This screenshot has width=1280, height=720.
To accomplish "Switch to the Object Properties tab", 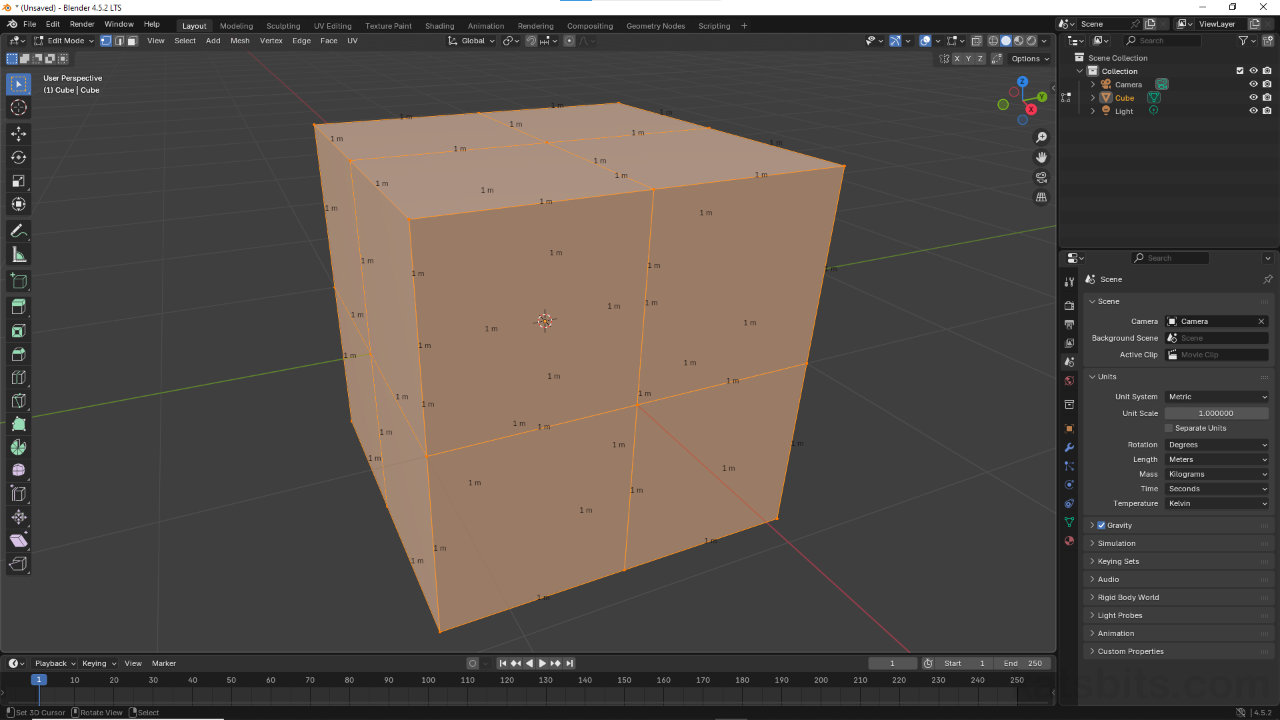I will pyautogui.click(x=1069, y=429).
